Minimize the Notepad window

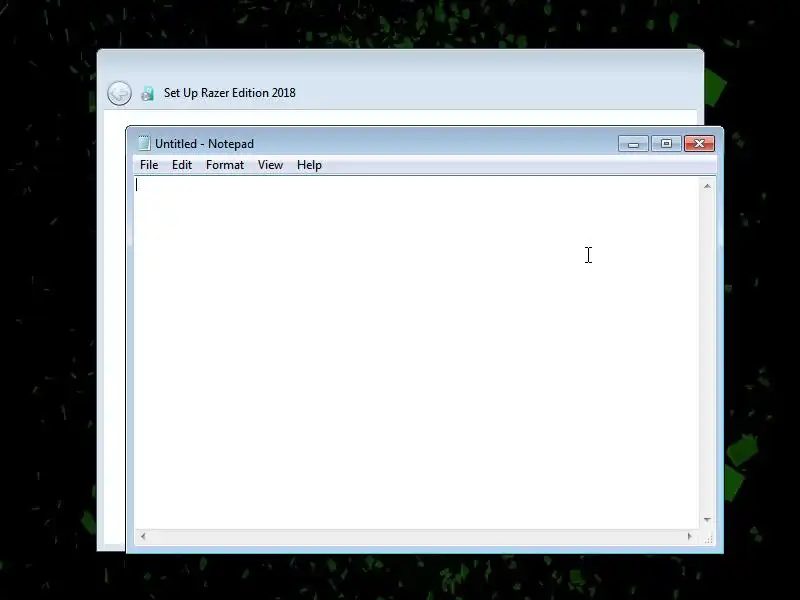[x=633, y=144]
